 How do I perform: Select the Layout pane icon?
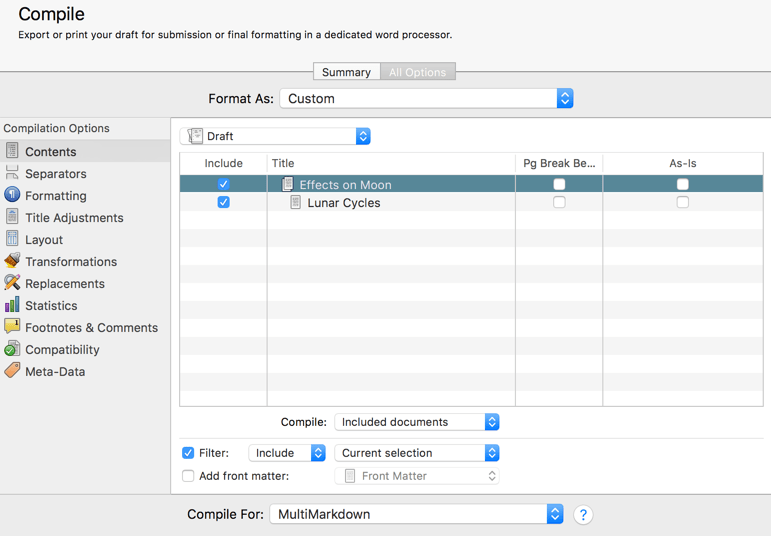[x=12, y=239]
